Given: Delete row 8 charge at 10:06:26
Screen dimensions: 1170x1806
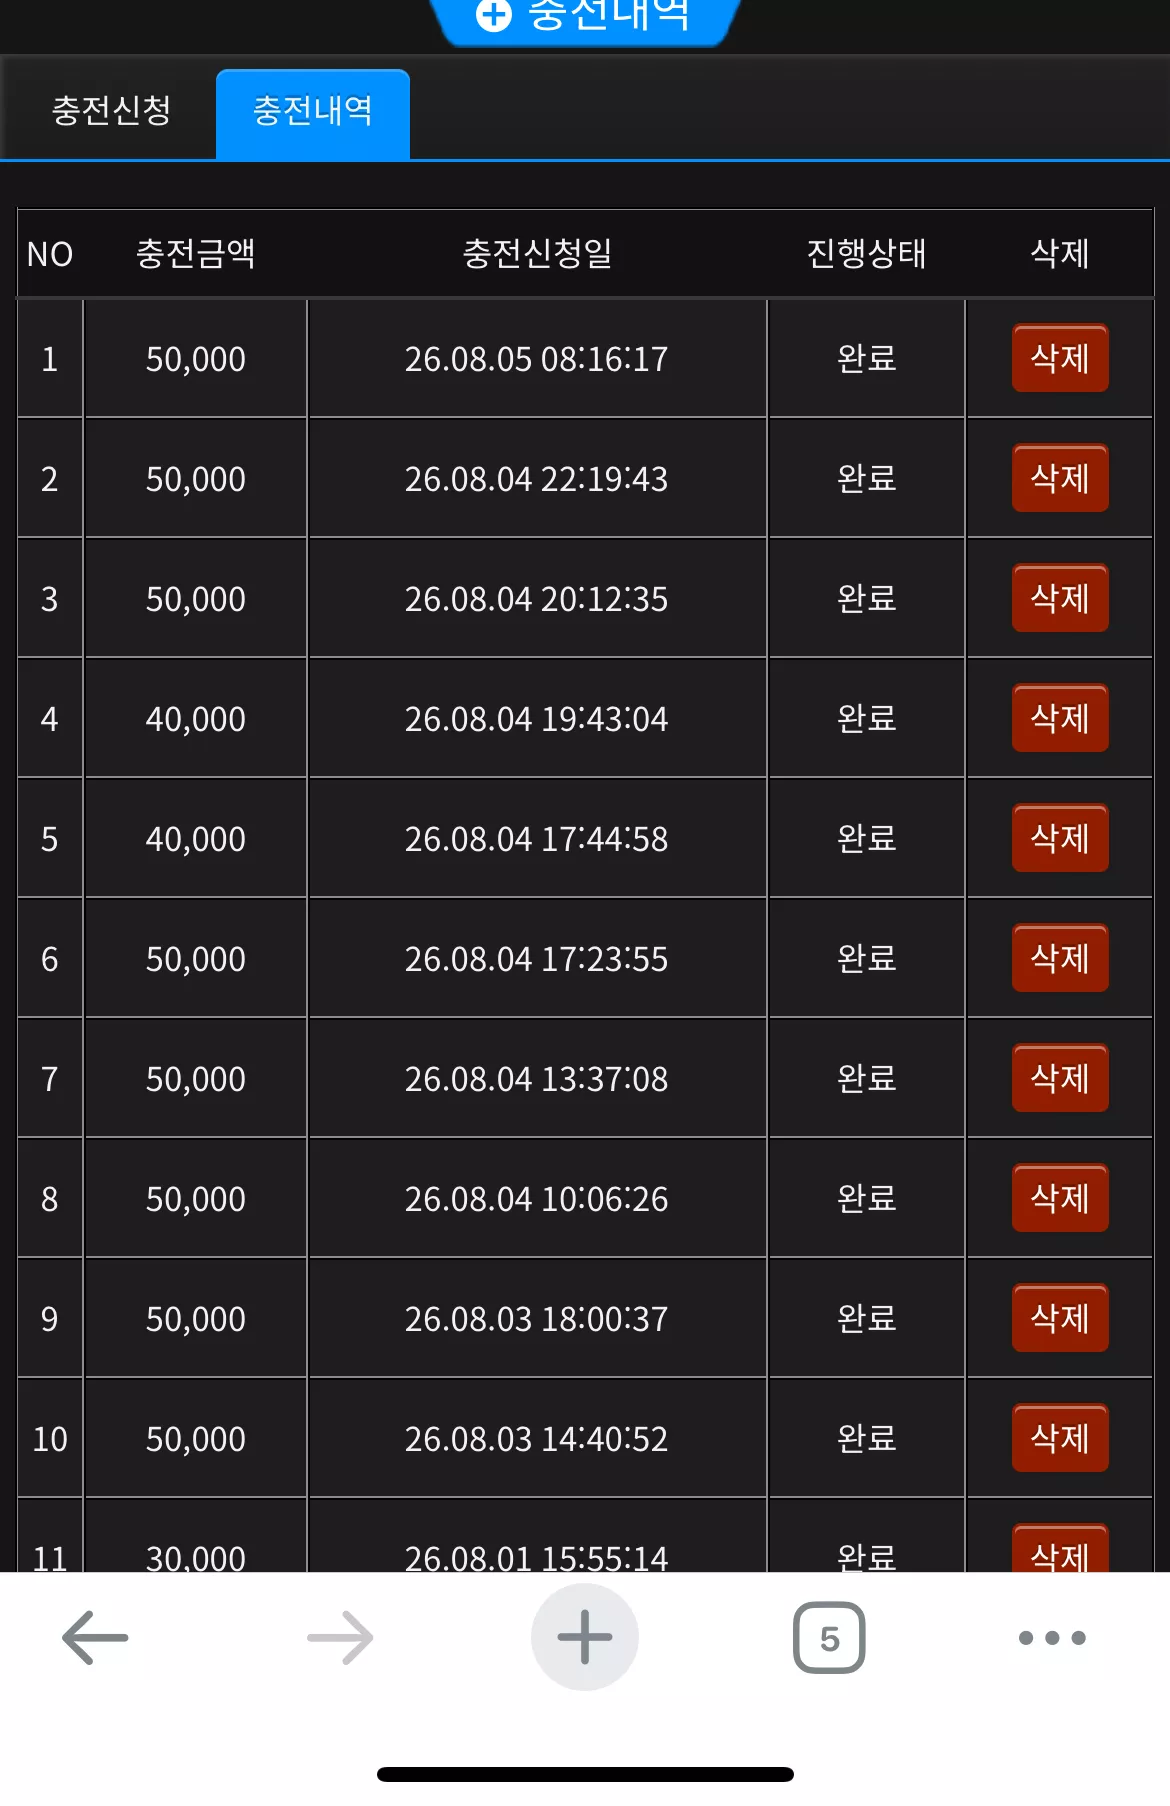Looking at the screenshot, I should coord(1060,1198).
